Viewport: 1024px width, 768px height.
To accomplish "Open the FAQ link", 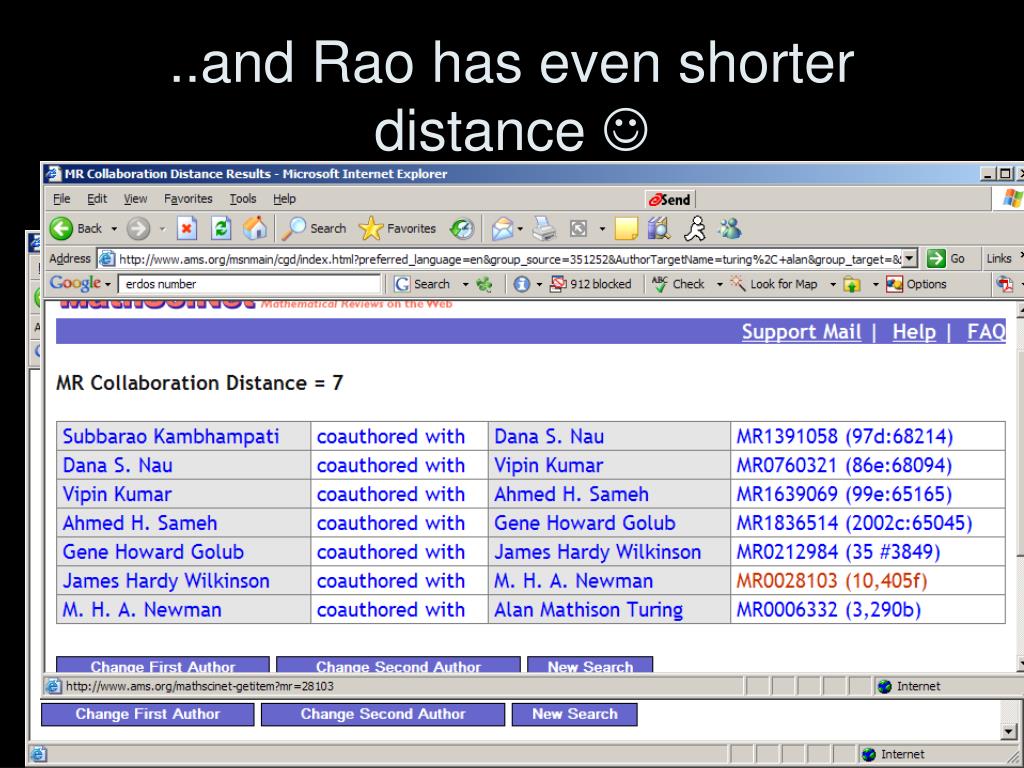I will click(986, 332).
